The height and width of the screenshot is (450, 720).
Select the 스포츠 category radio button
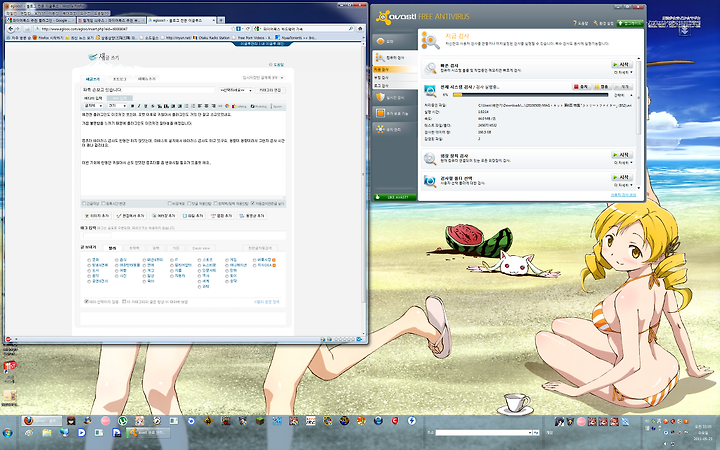(x=199, y=260)
